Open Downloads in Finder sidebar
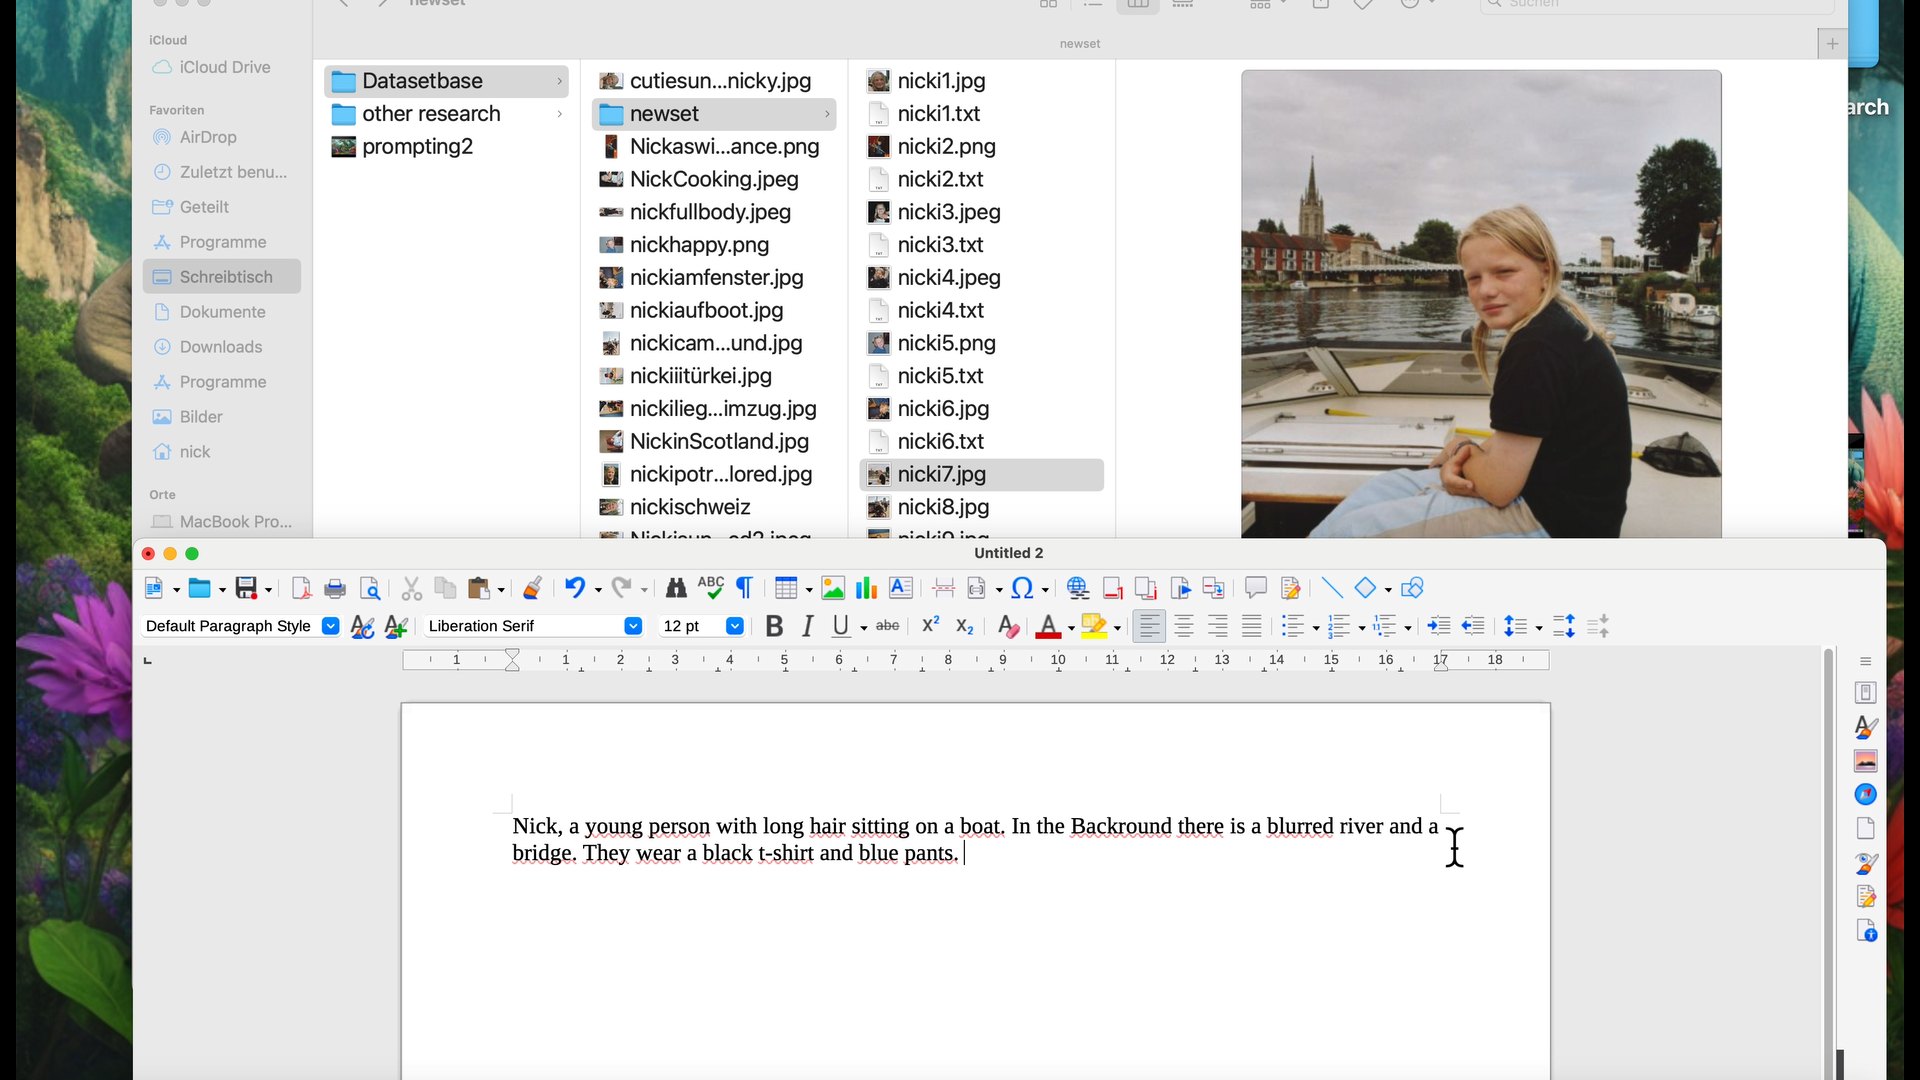The width and height of the screenshot is (1920, 1080). [x=221, y=347]
